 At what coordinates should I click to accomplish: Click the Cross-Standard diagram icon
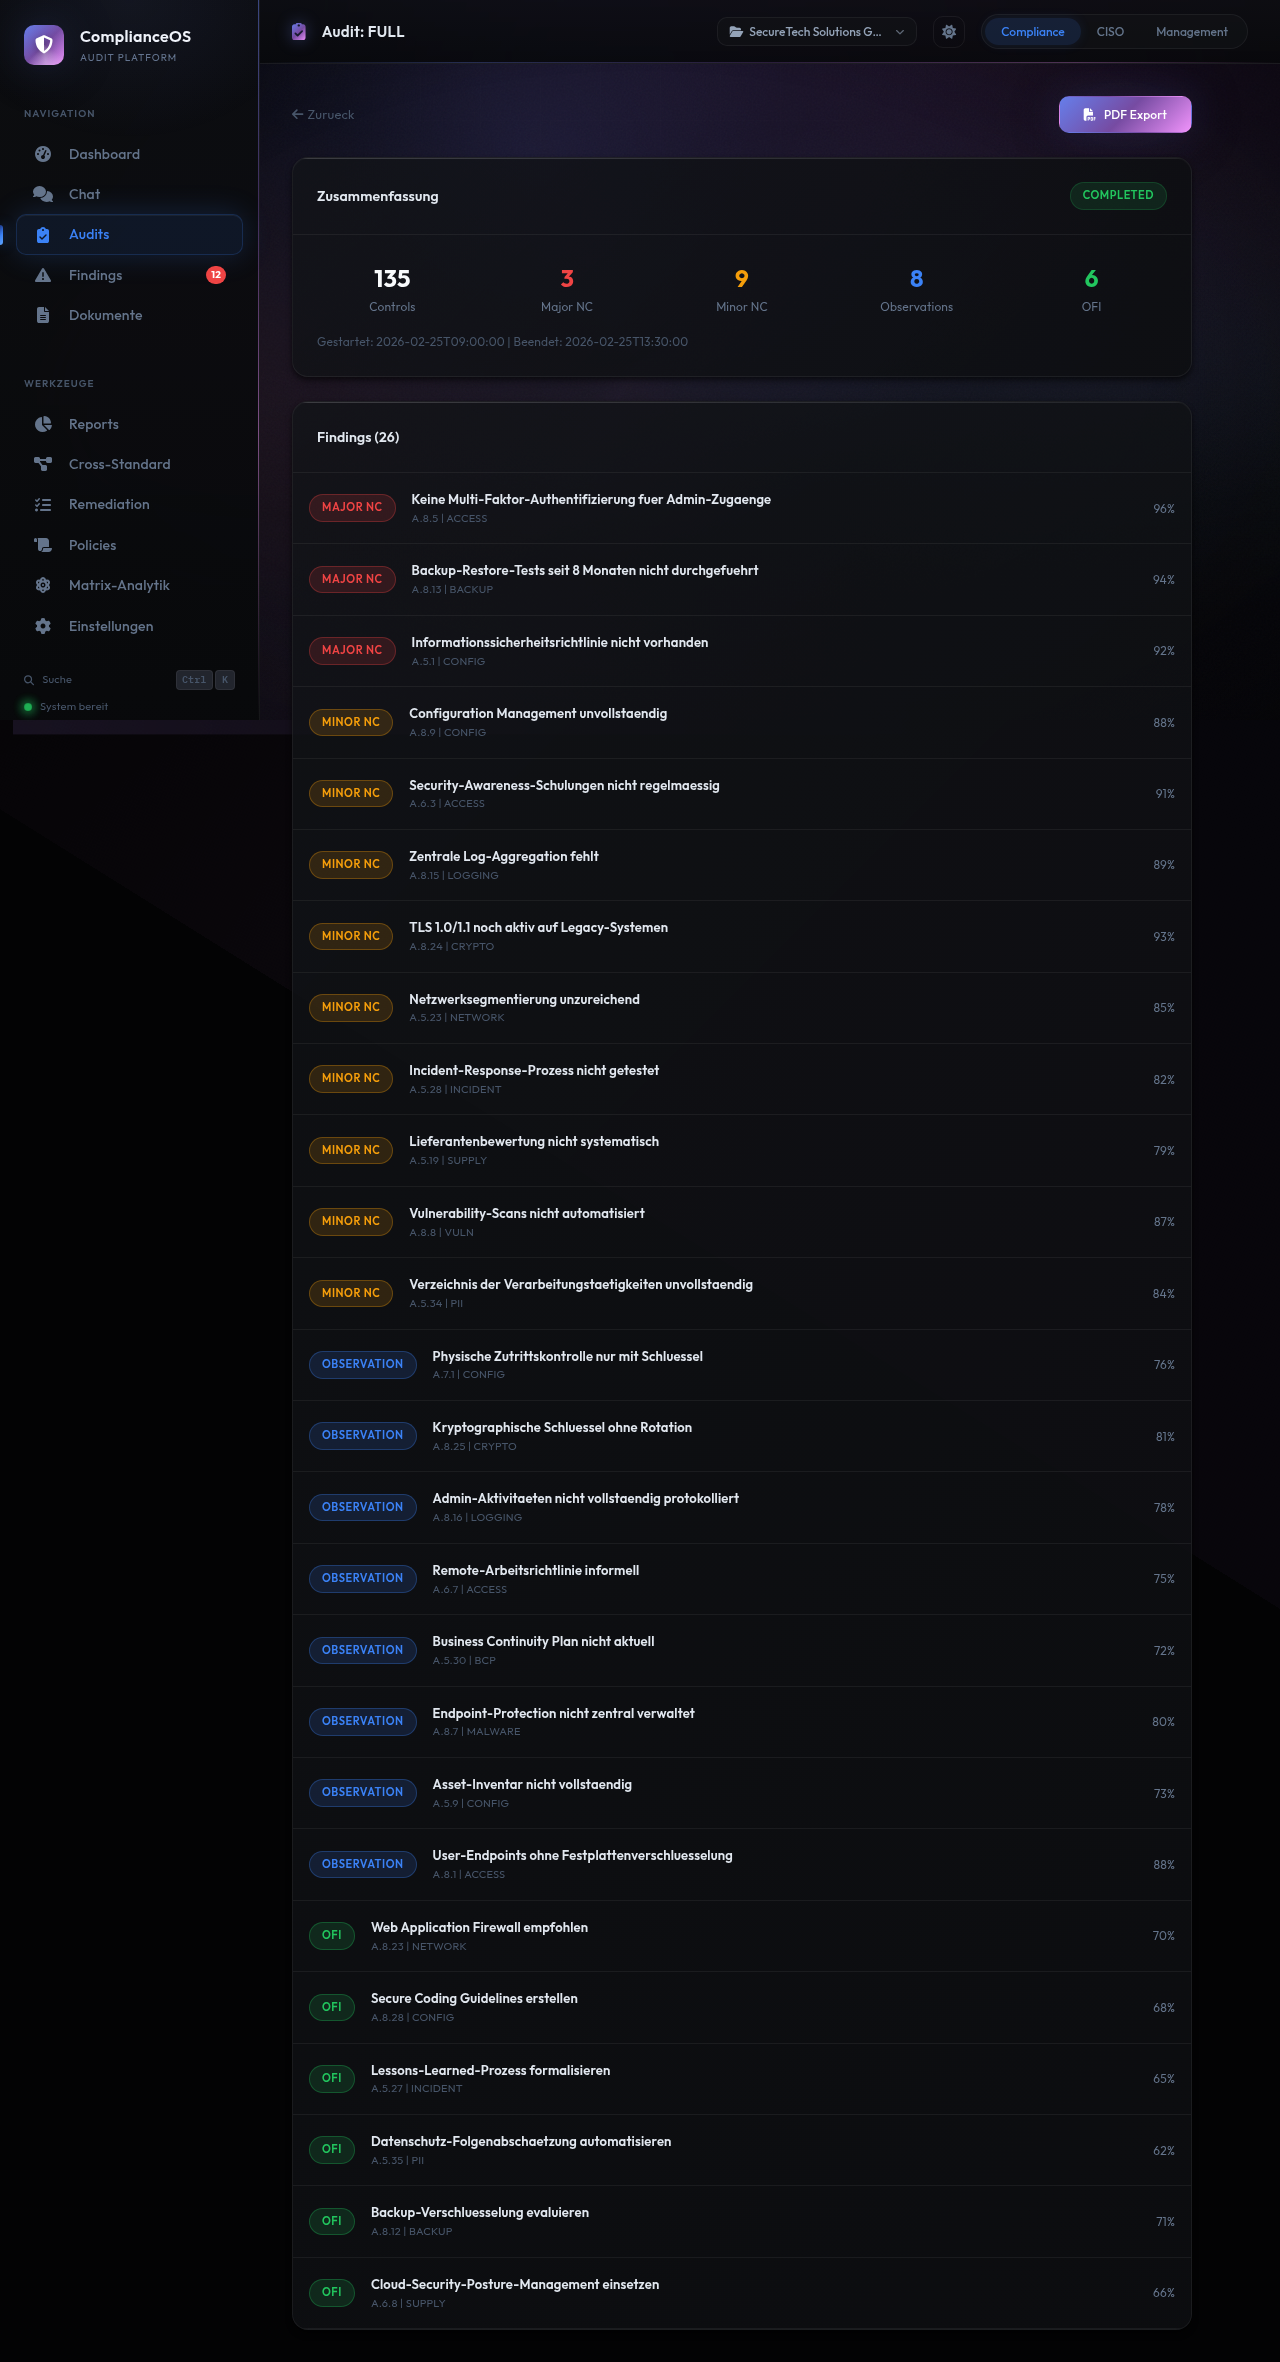43,464
